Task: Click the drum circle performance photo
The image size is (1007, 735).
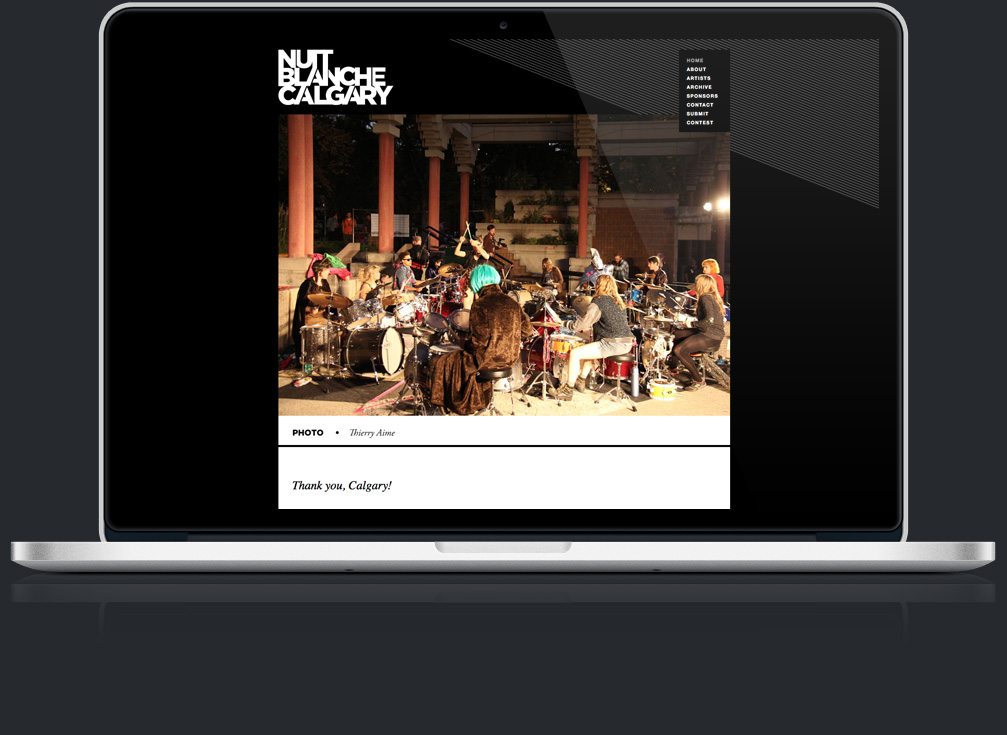Action: pyautogui.click(x=504, y=265)
